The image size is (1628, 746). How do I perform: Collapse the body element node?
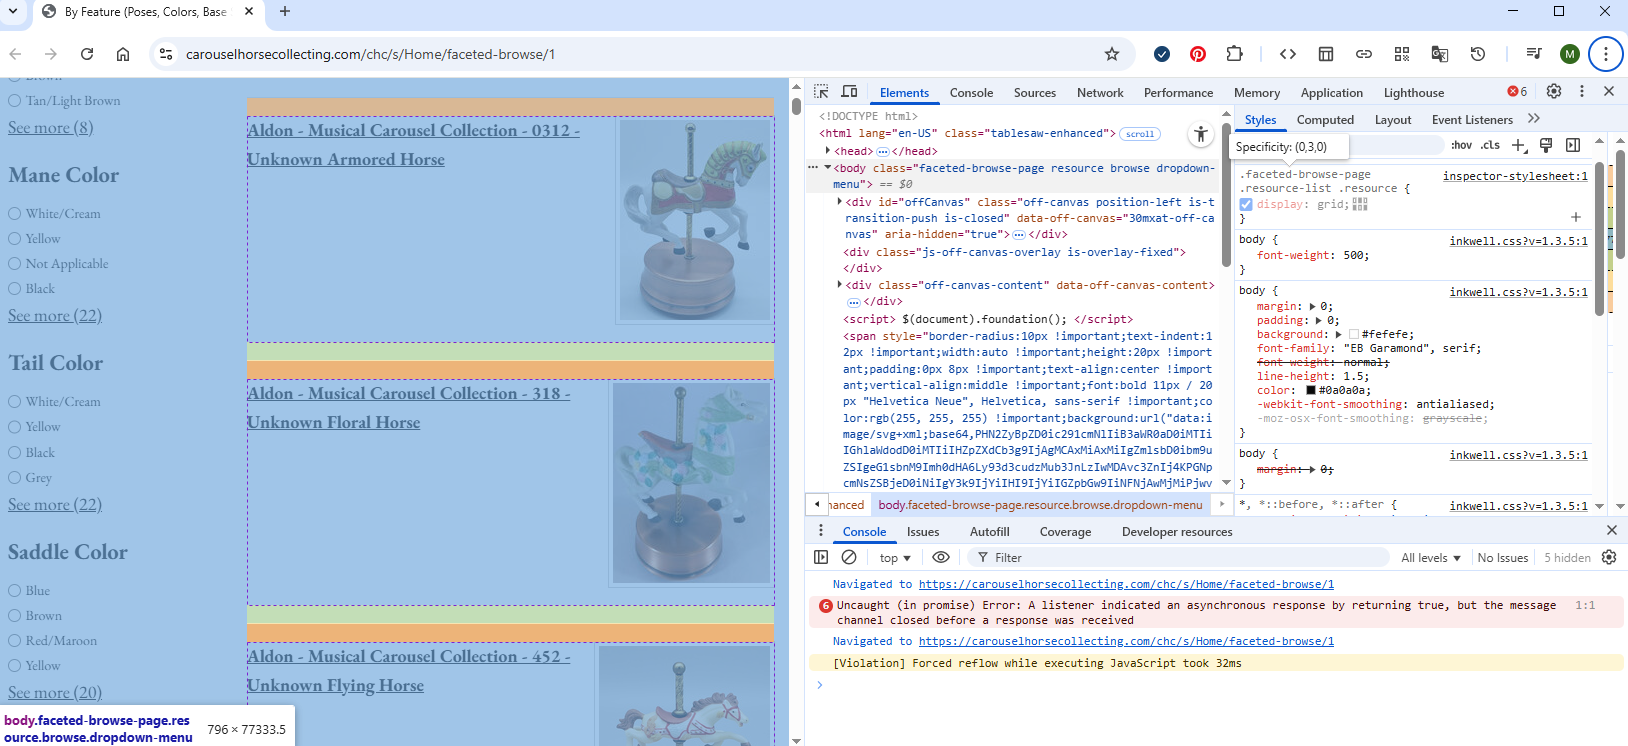pos(828,168)
